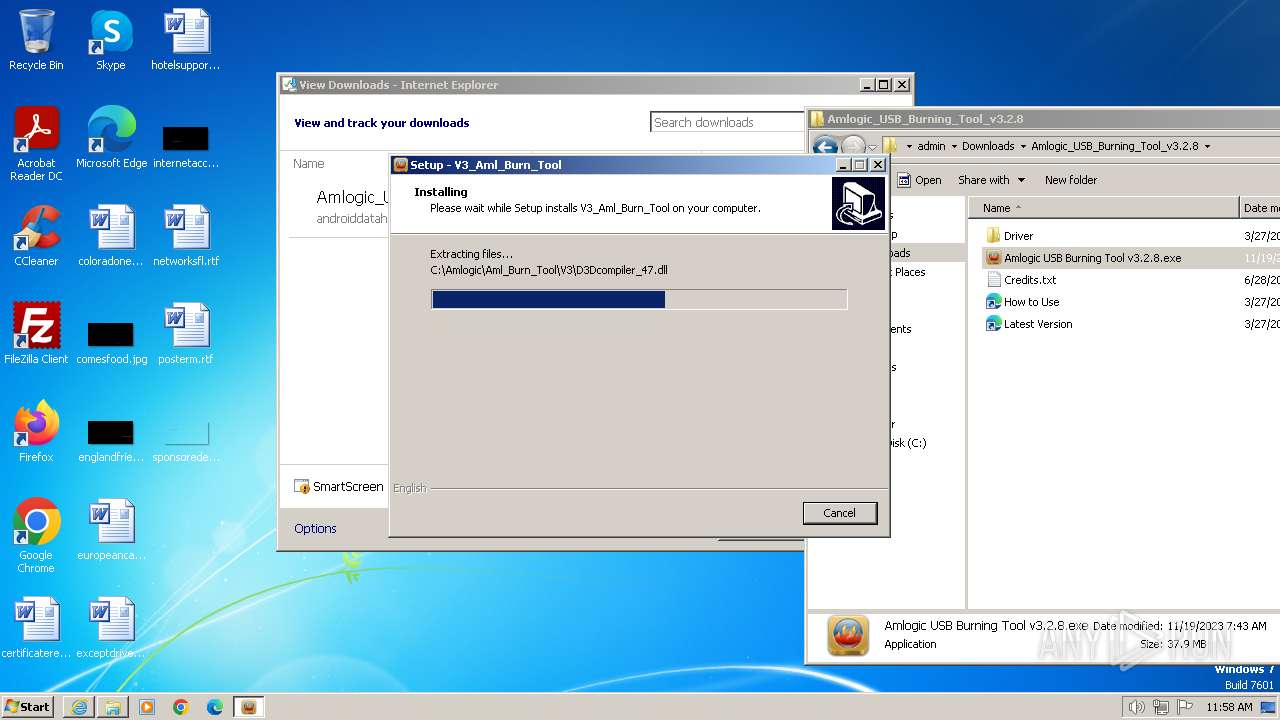This screenshot has height=720, width=1280.
Task: Click Internet Explorer taskbar icon
Action: (79, 707)
